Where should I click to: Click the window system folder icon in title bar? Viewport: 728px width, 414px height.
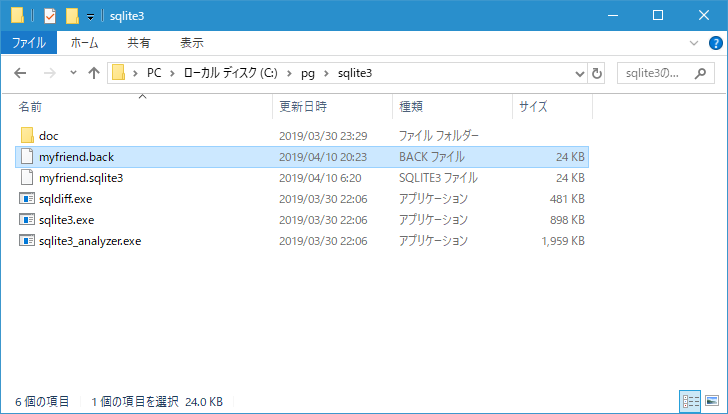click(x=18, y=15)
